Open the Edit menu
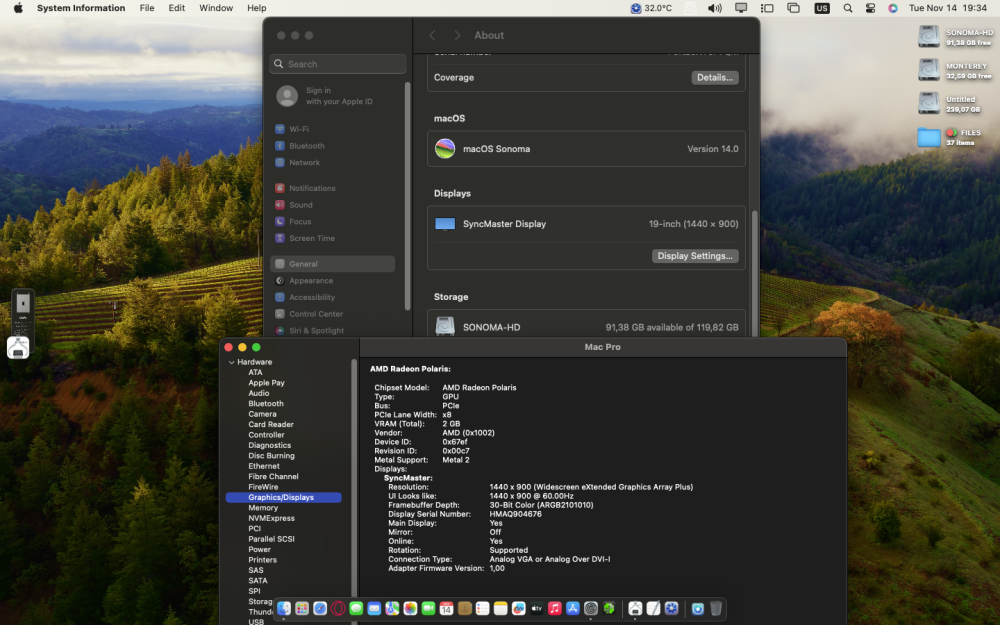 pos(177,8)
